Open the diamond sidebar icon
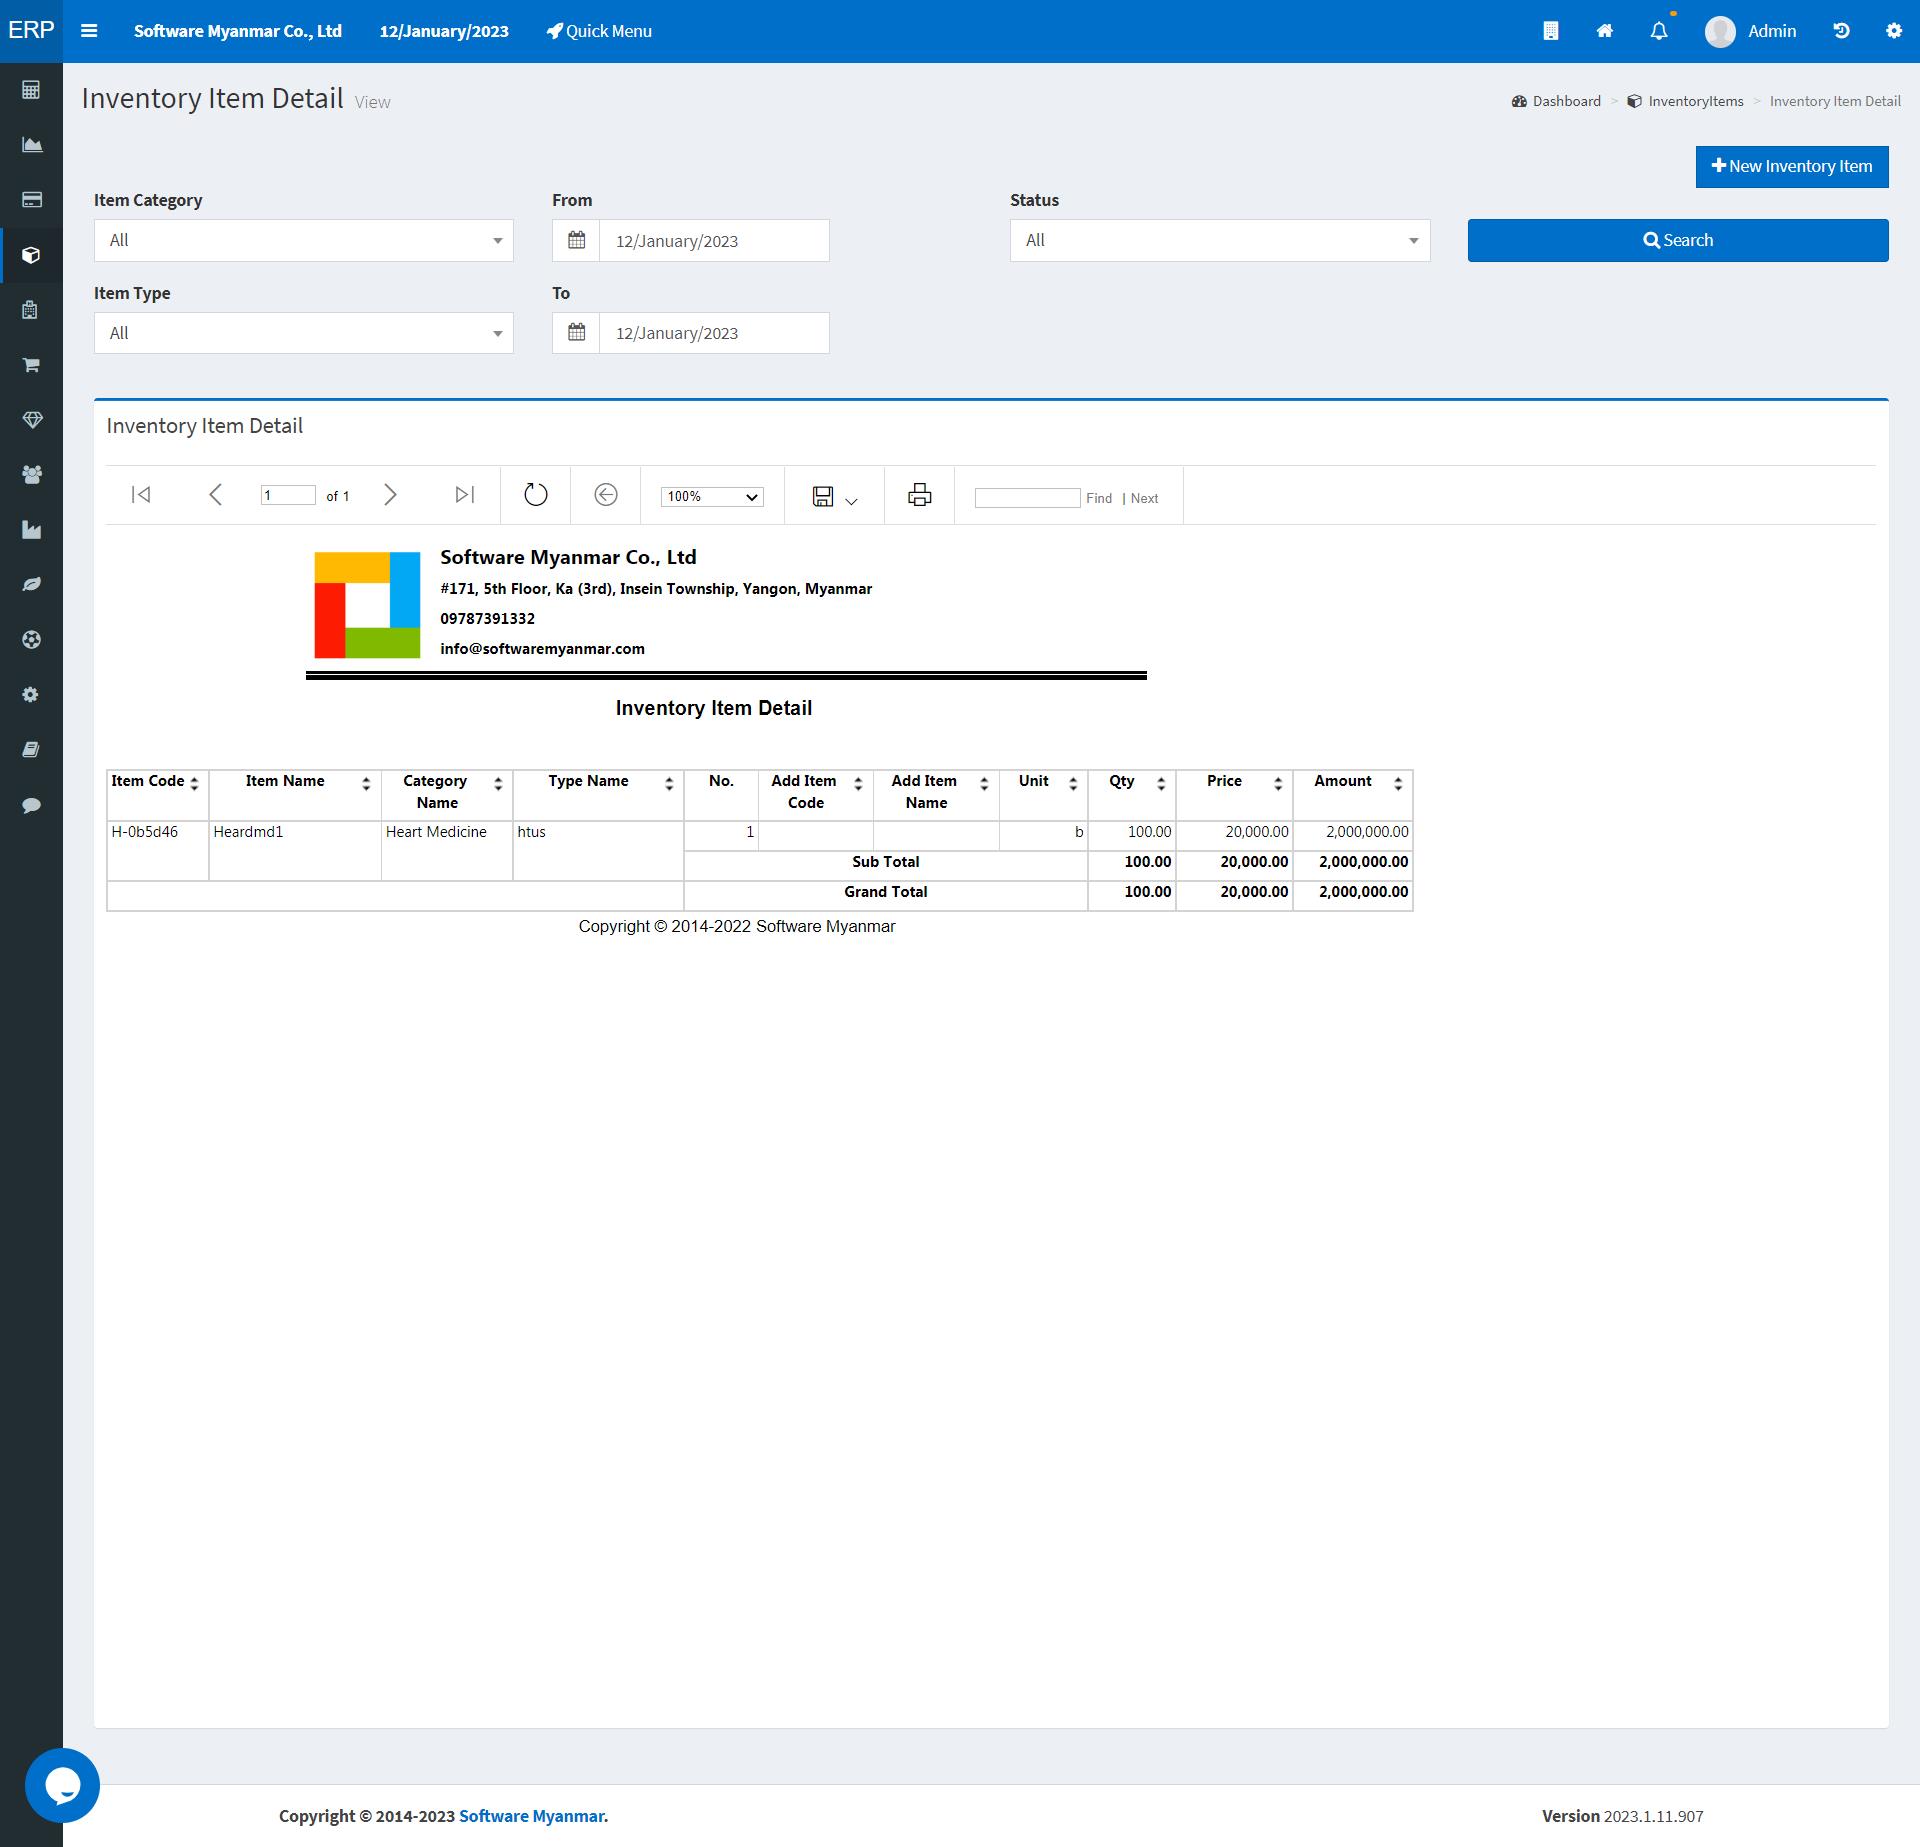The width and height of the screenshot is (1920, 1847). click(x=31, y=420)
